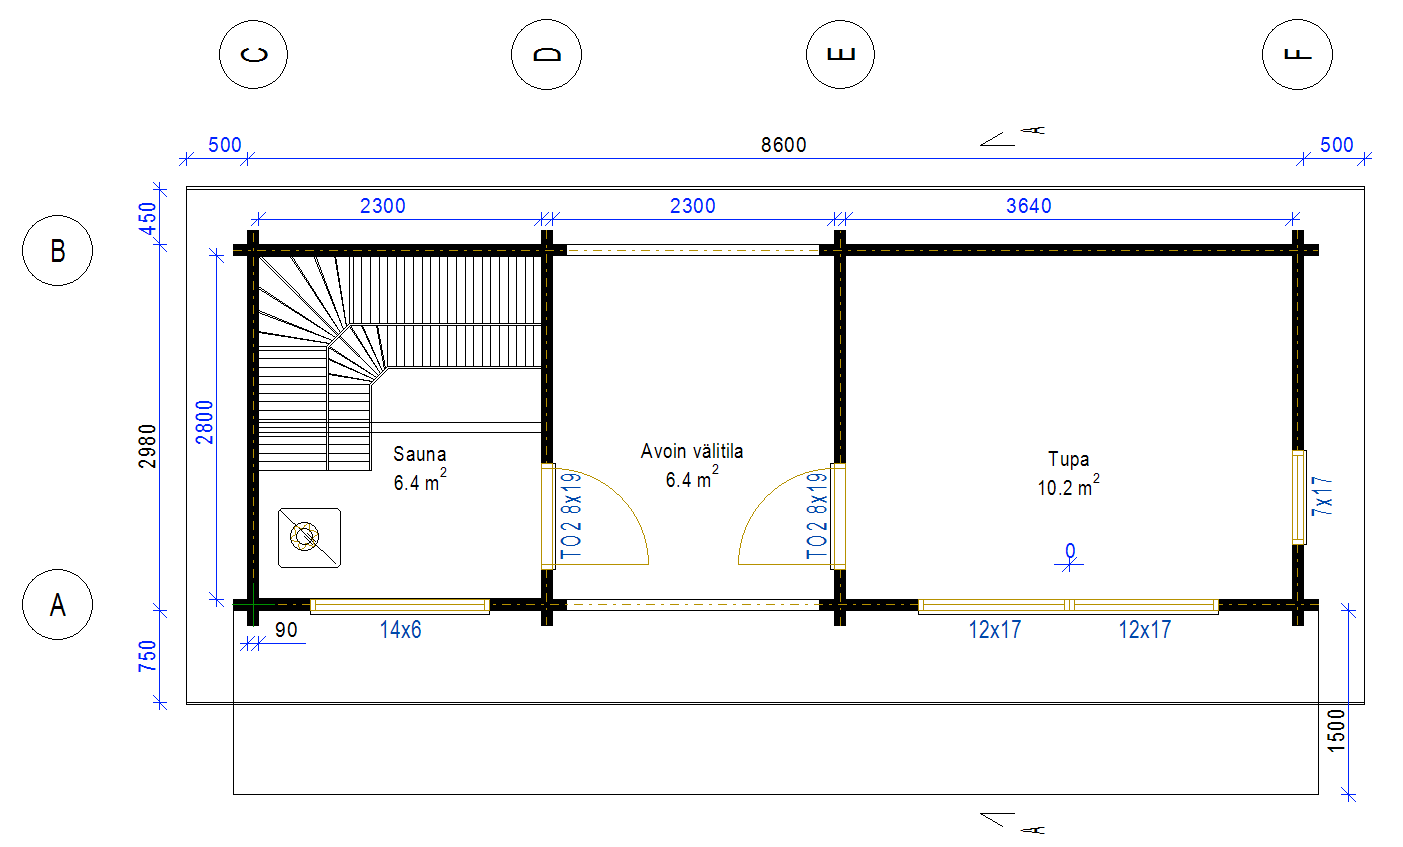
Task: Click the 1500 dimension text
Action: [x=1337, y=730]
